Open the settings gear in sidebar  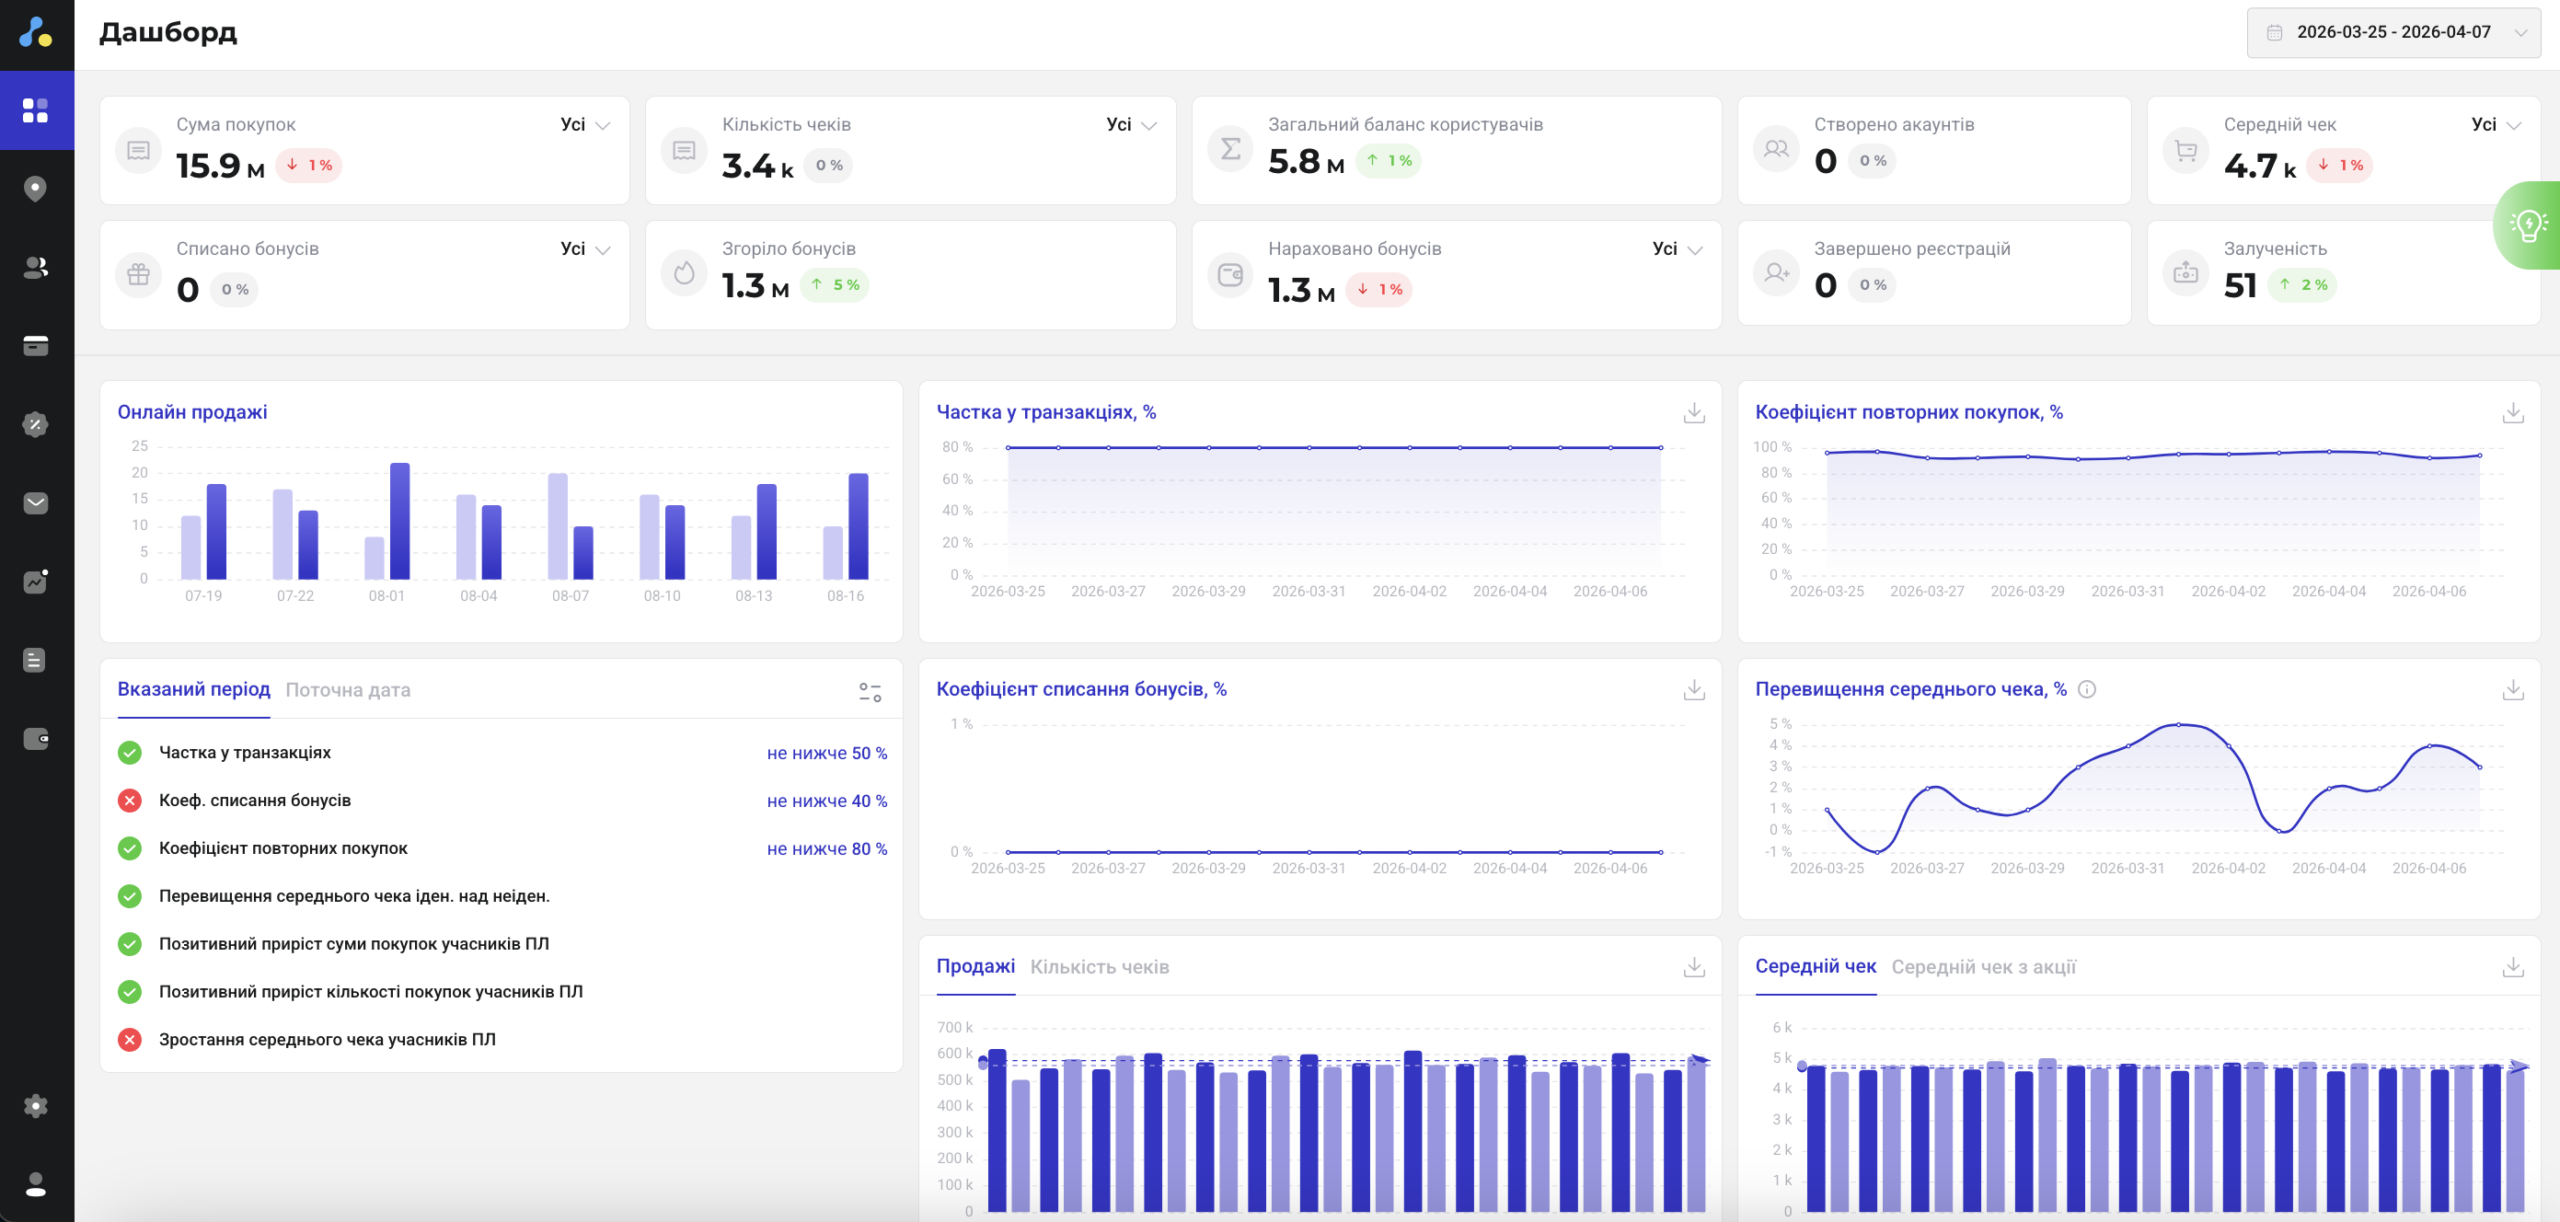pyautogui.click(x=36, y=1106)
